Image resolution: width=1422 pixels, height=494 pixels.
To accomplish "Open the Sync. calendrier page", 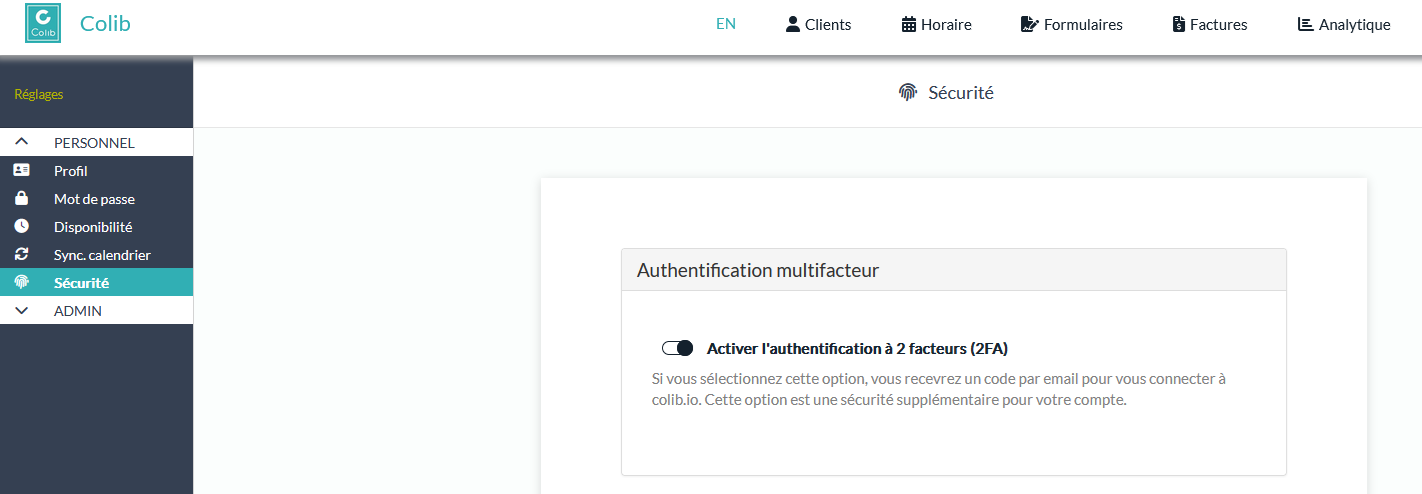I will pyautogui.click(x=96, y=255).
